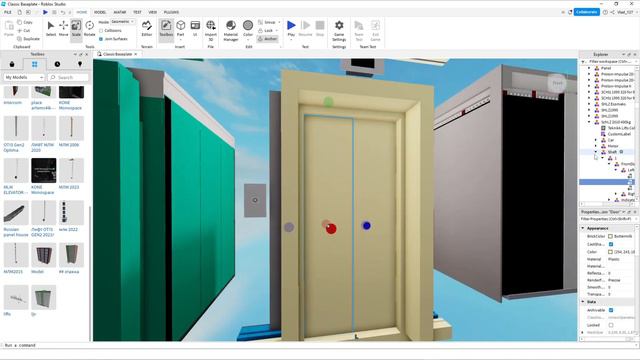
Task: Select the Russian panel house model
Action: coord(16,212)
